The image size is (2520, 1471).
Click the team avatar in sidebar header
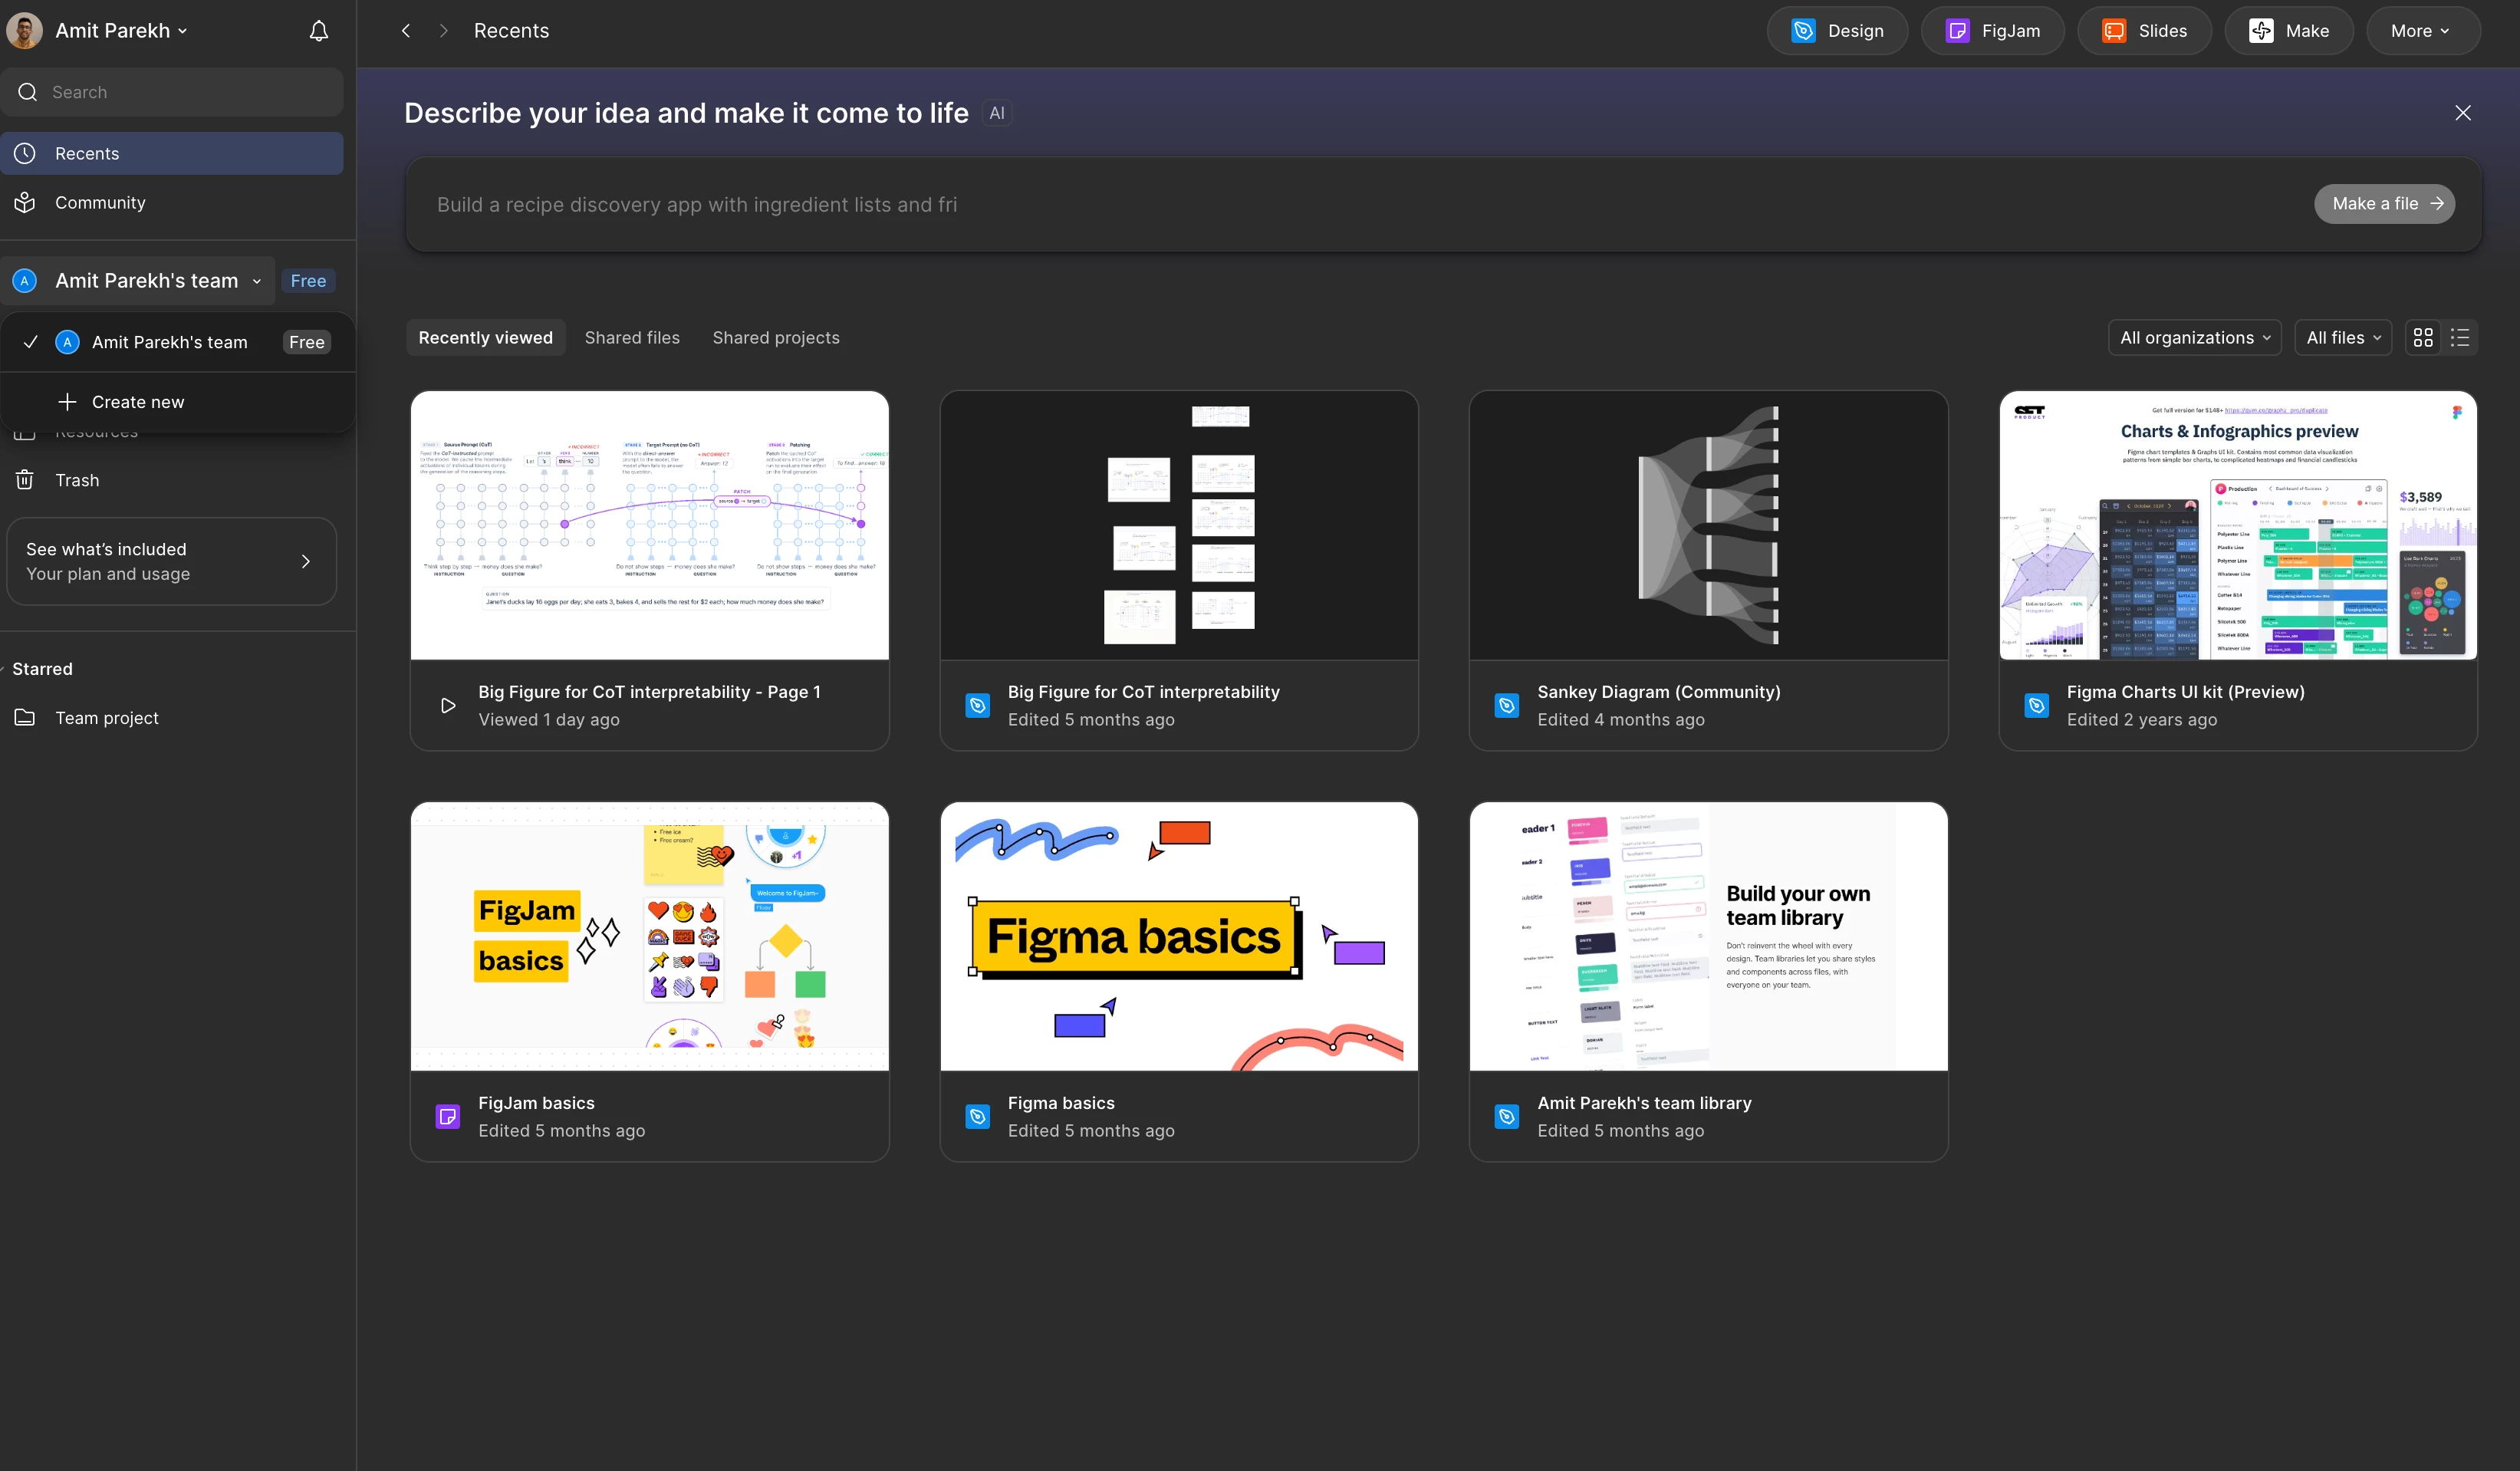click(25, 281)
